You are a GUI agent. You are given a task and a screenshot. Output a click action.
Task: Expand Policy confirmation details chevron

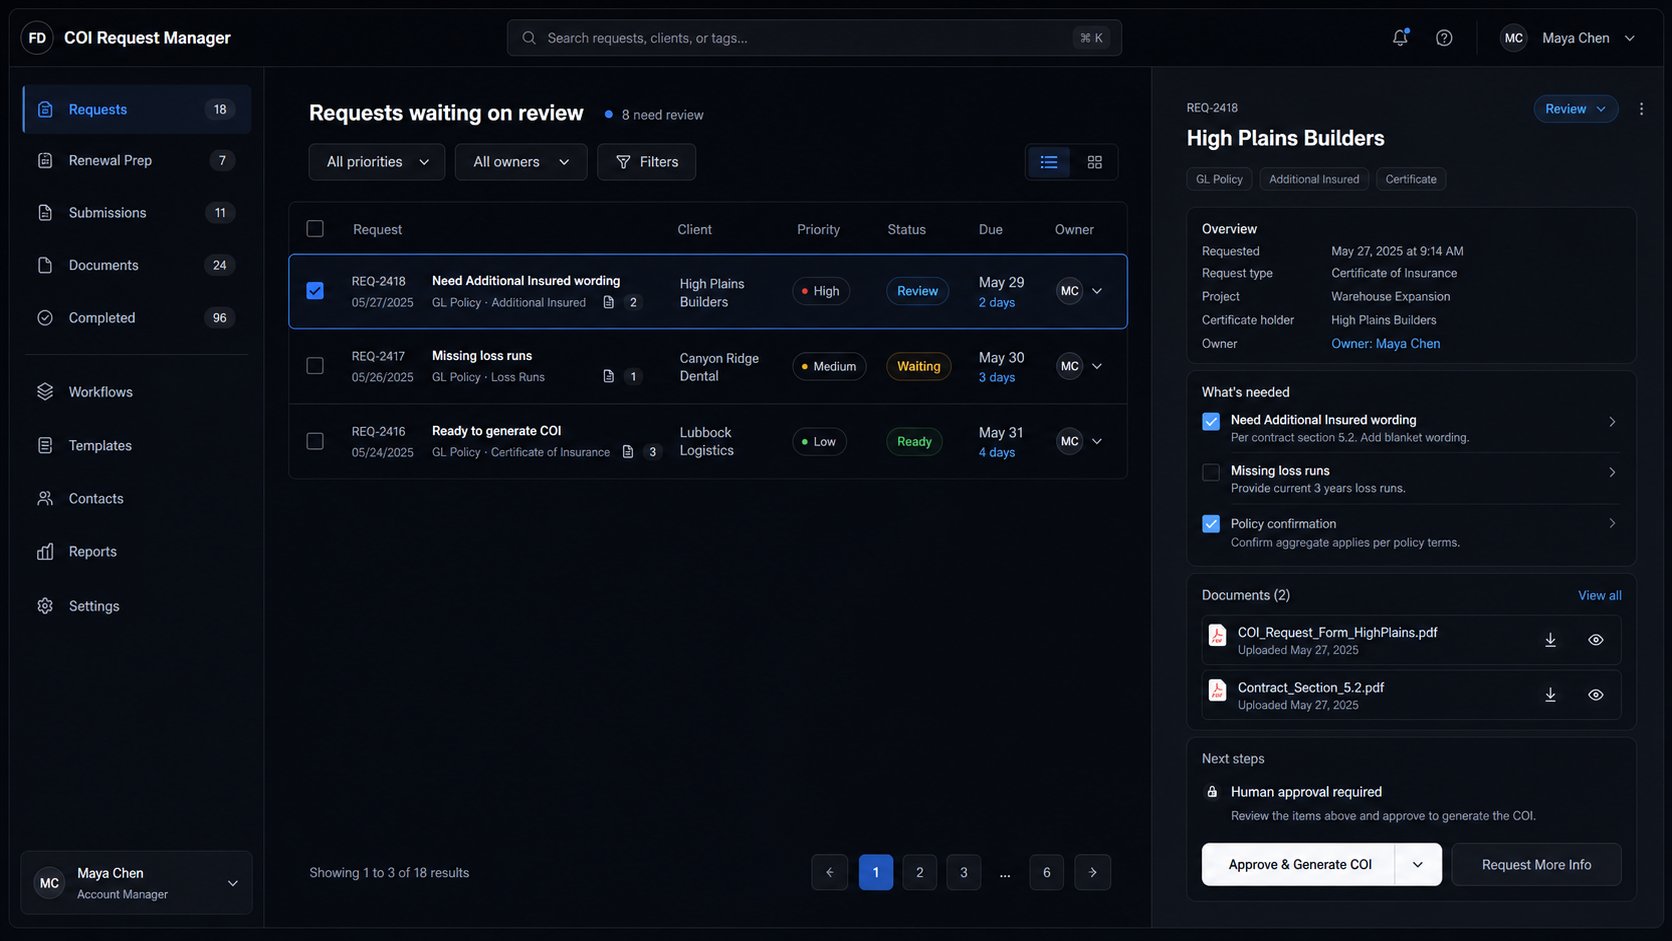click(x=1612, y=523)
